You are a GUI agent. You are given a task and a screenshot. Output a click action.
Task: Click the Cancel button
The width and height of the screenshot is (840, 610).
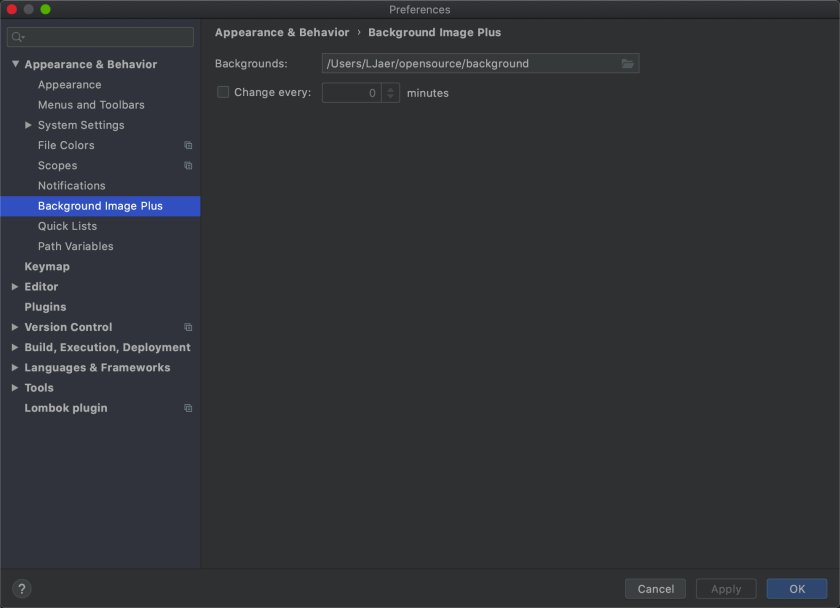click(x=655, y=590)
